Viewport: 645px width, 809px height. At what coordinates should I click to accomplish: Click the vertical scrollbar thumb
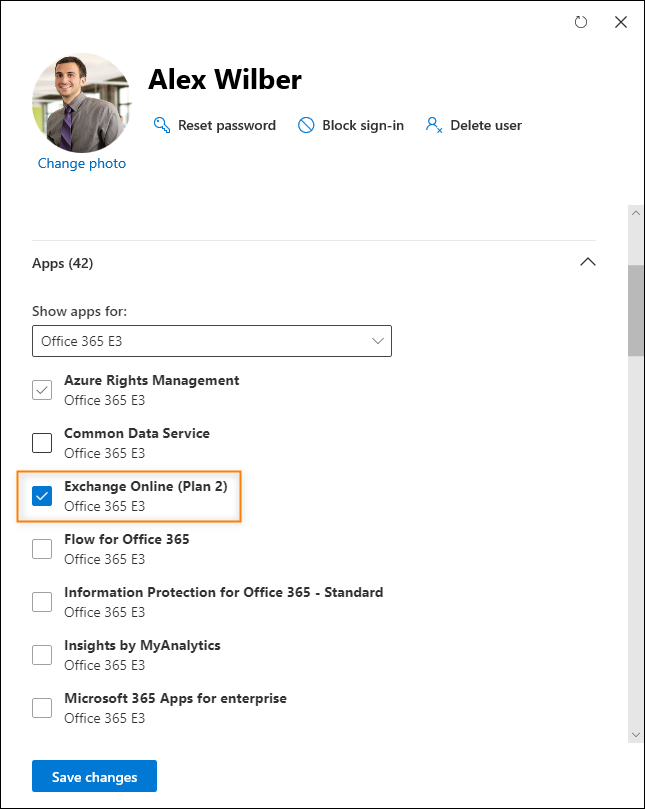click(x=636, y=311)
